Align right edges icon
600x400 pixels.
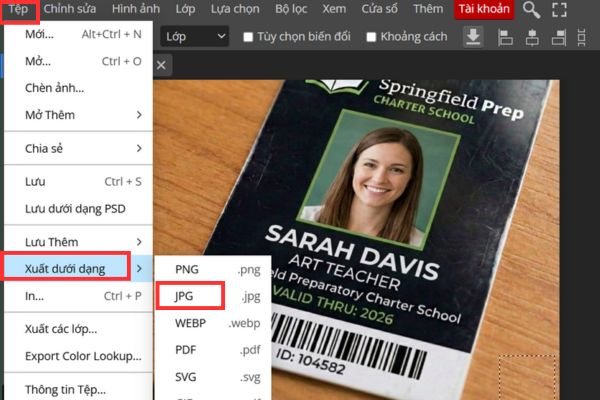559,37
